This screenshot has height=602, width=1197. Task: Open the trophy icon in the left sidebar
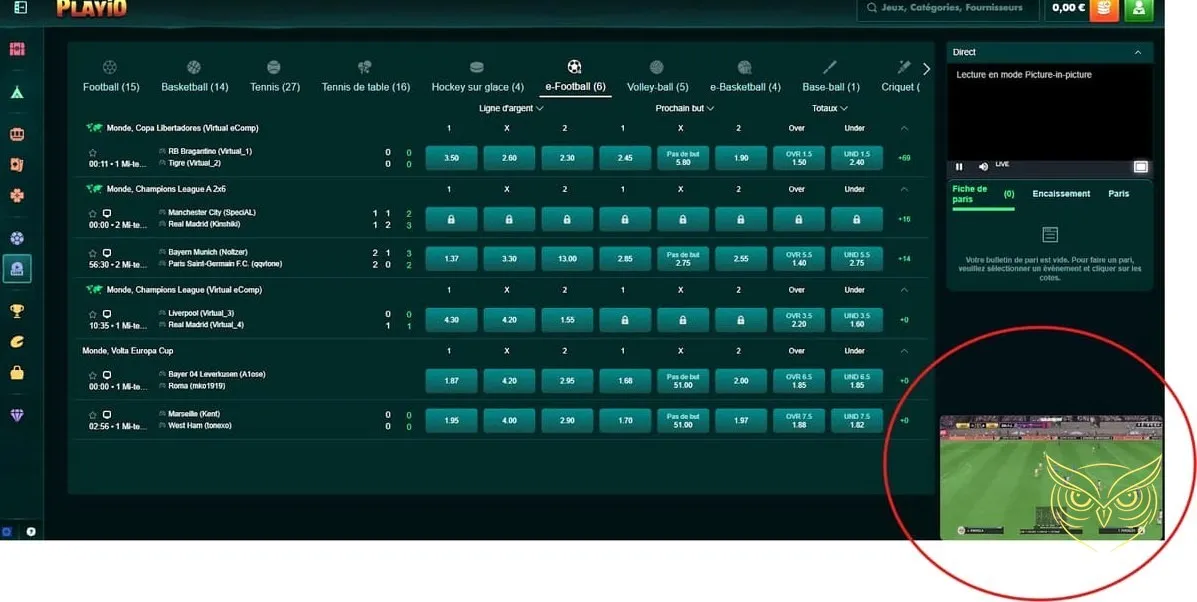pos(17,311)
